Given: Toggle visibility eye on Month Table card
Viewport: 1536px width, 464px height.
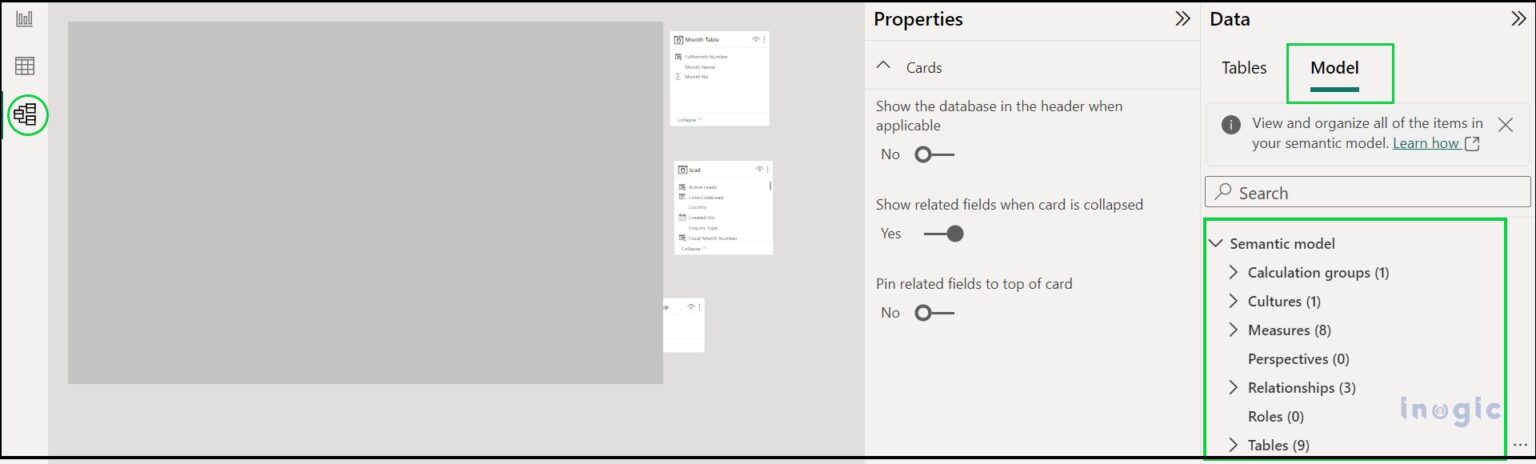Looking at the screenshot, I should pyautogui.click(x=756, y=39).
